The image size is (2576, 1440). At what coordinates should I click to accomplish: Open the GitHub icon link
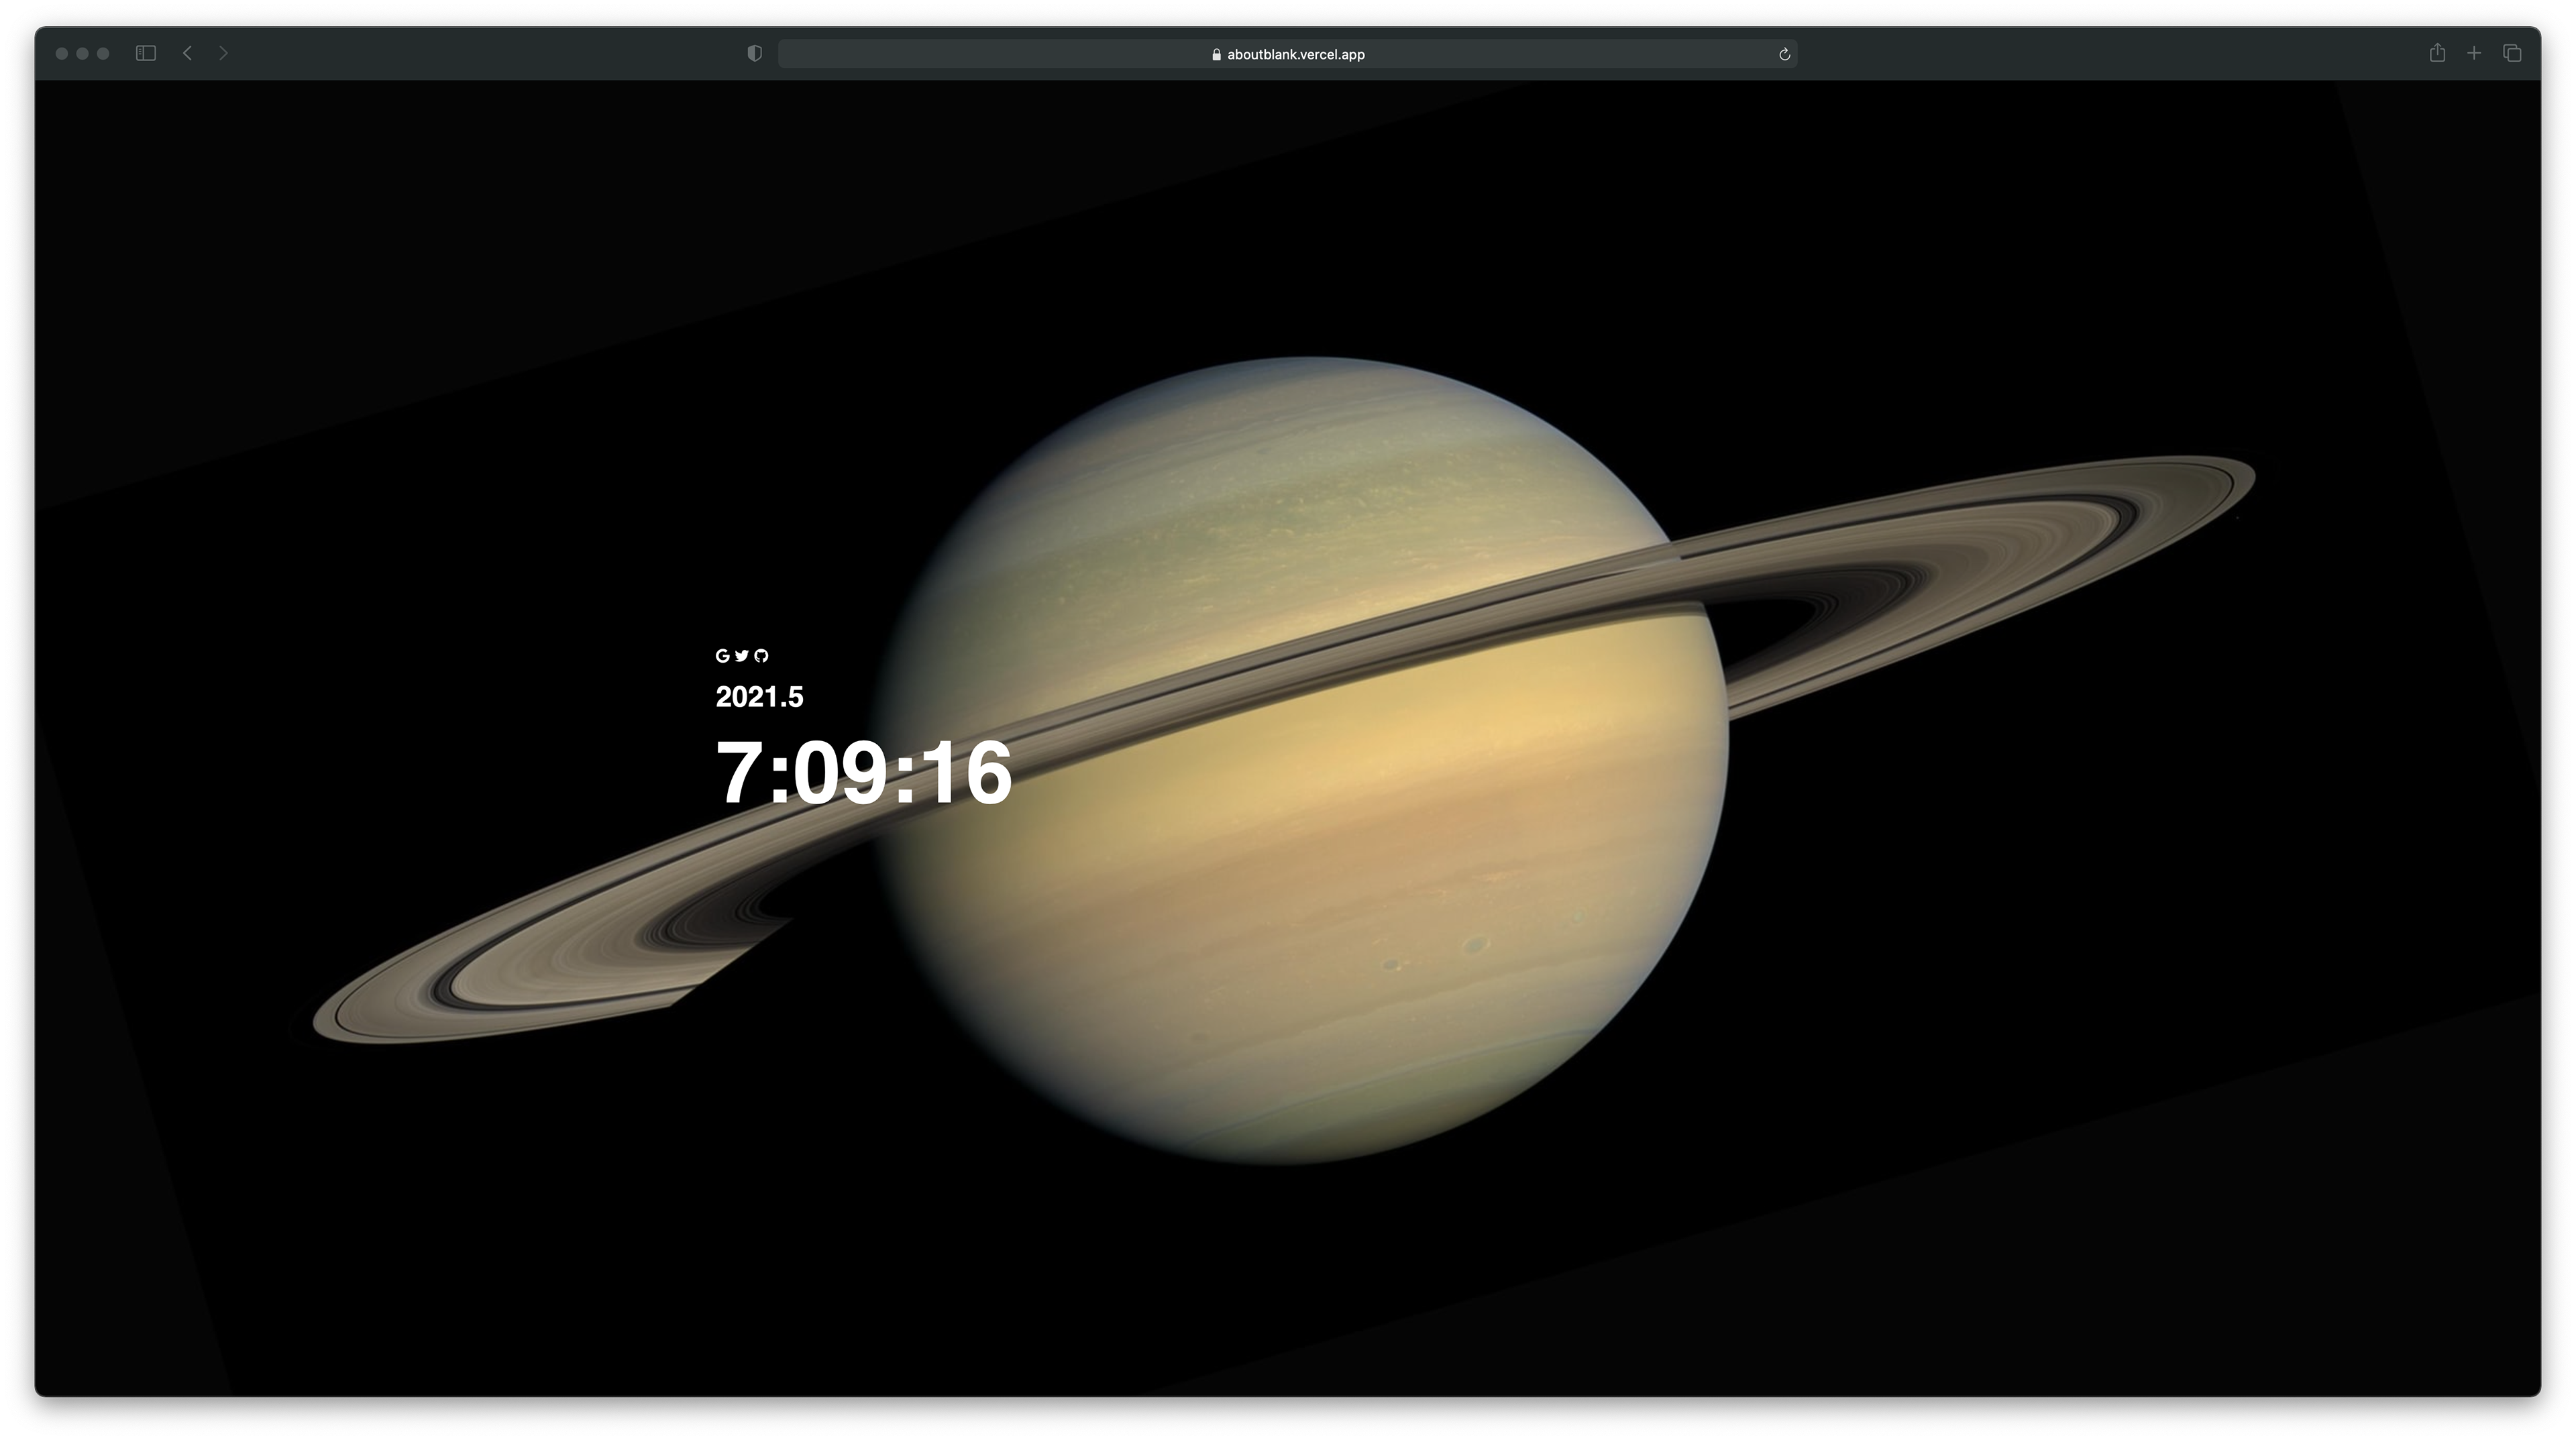coord(762,656)
